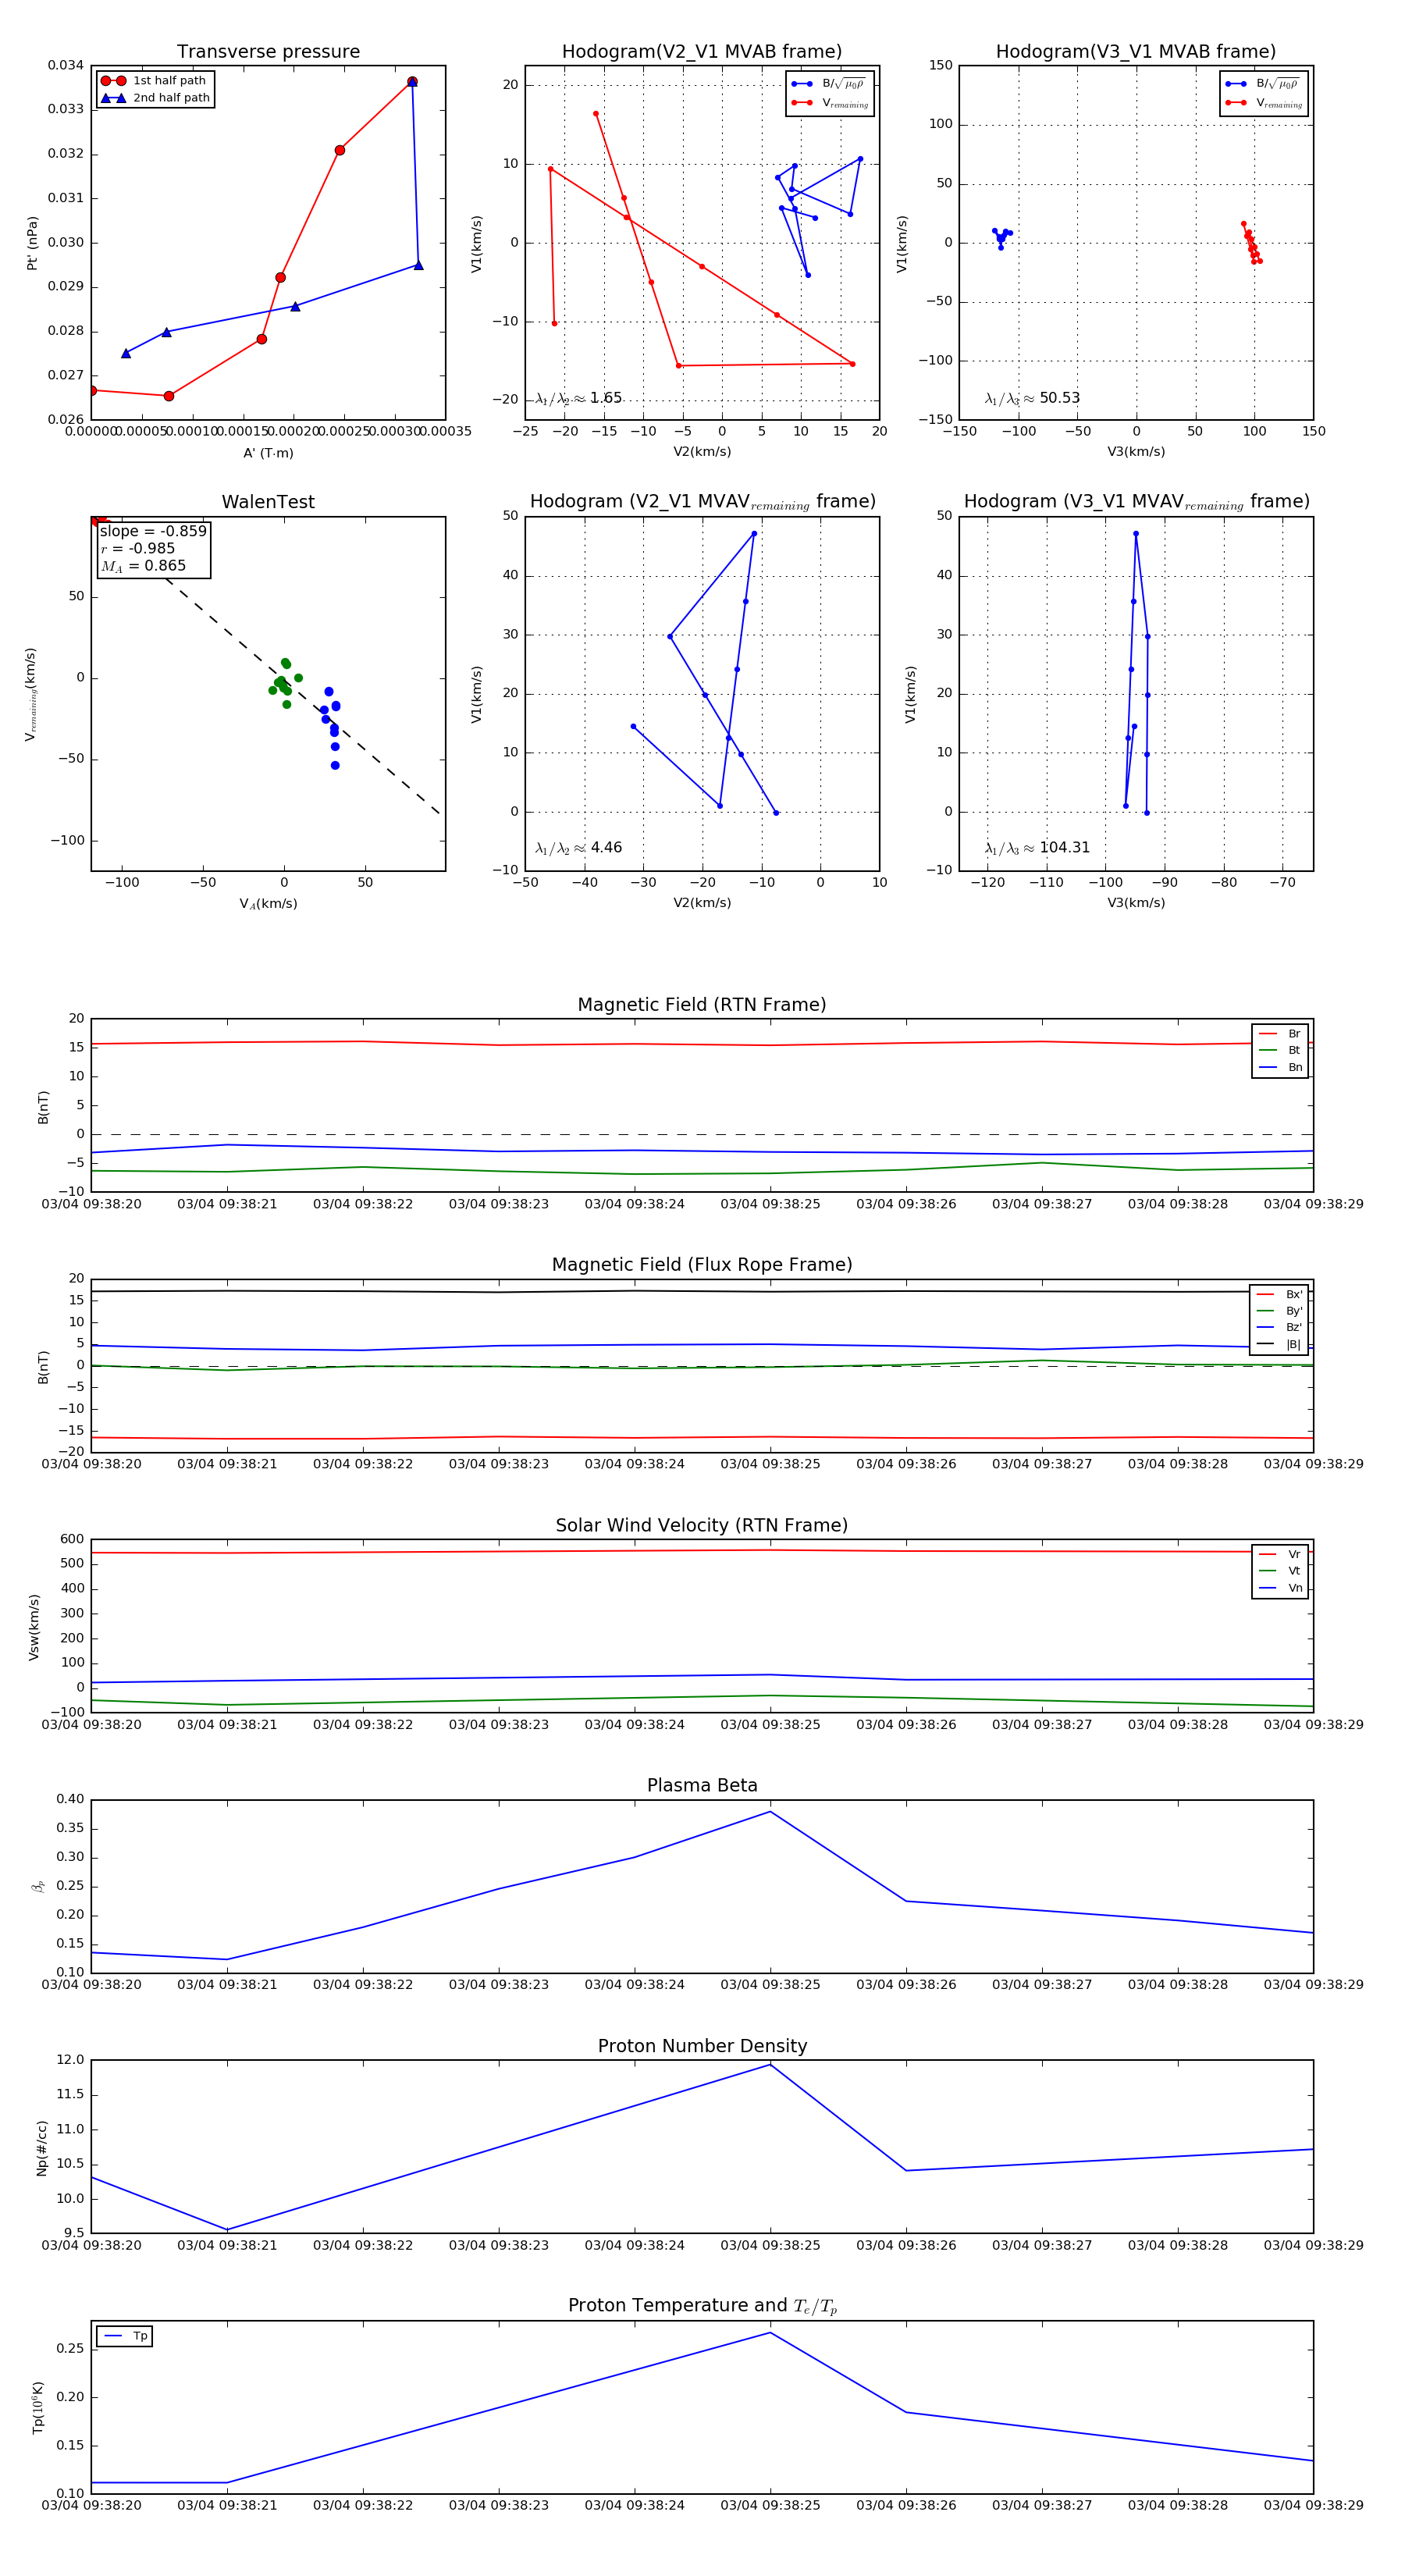
Task: Select the 'Bn' legend entry
Action: [1280, 1067]
